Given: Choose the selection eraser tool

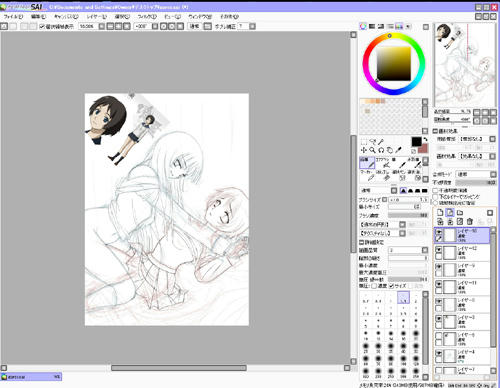Looking at the screenshot, I should [x=415, y=175].
